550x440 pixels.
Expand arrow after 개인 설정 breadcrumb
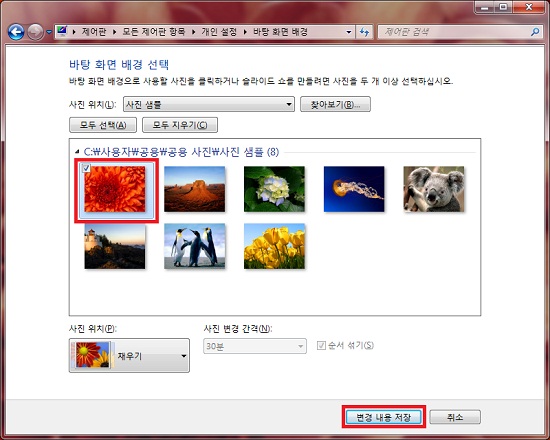point(245,32)
